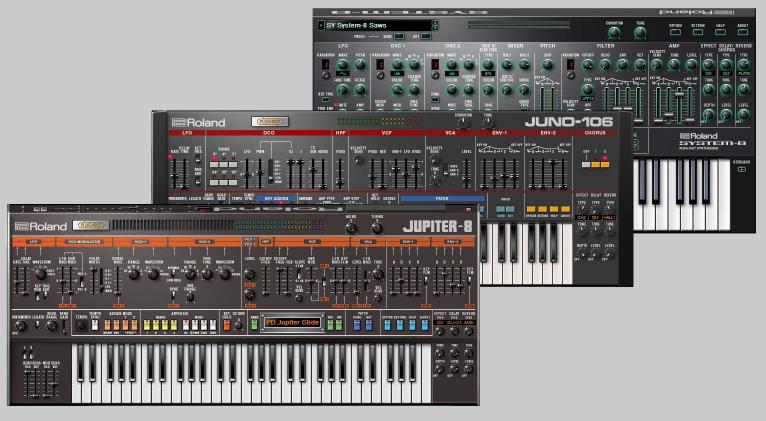Screen dimensions: 766x421
Task: Click the System-8 About button
Action: pos(743,32)
